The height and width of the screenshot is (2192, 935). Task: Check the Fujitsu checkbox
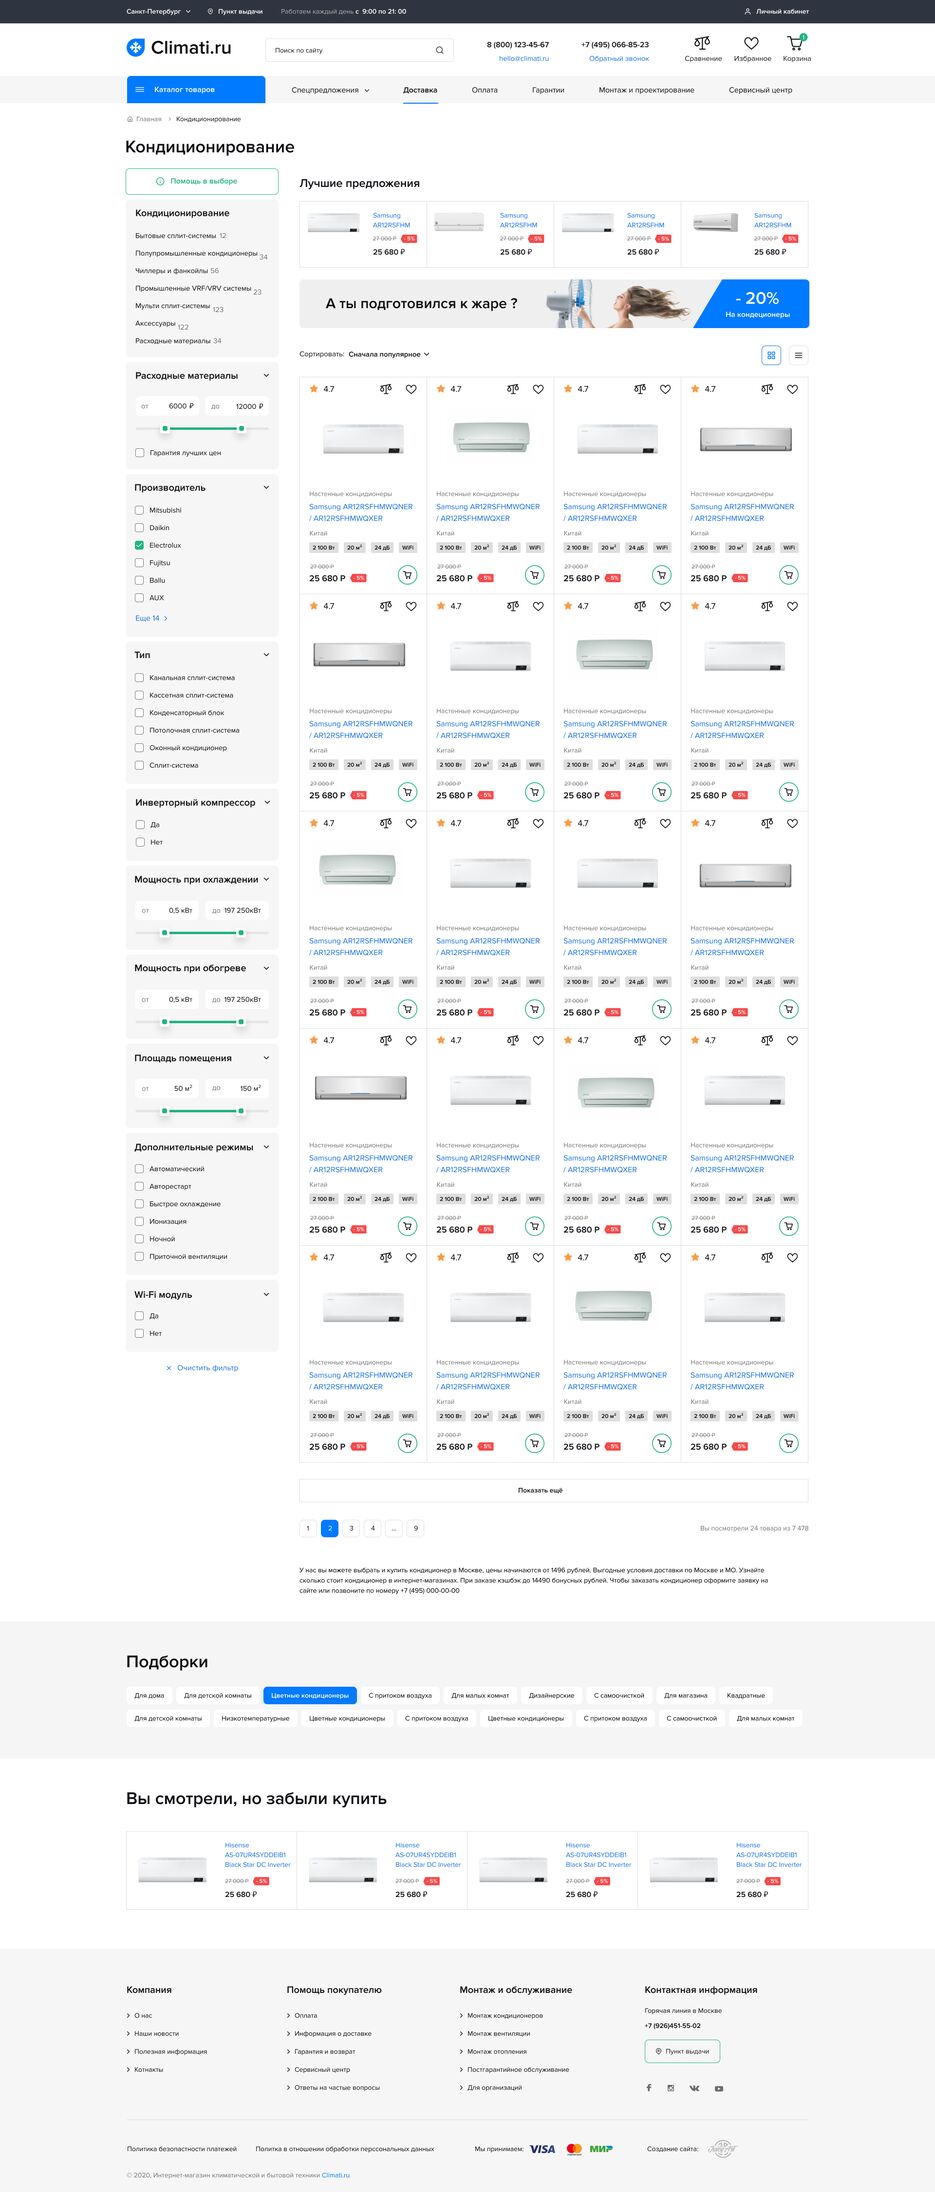coord(139,563)
